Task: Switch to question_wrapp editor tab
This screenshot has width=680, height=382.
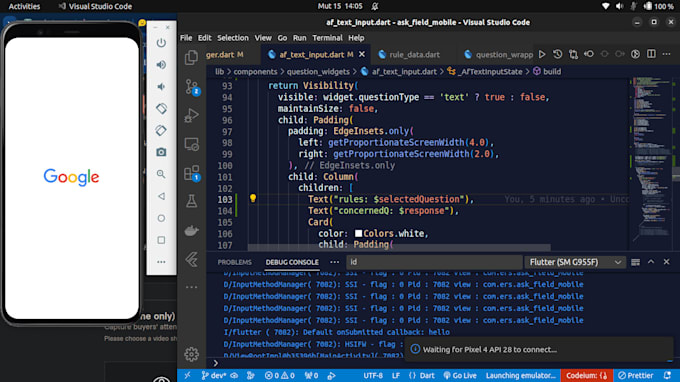Action: point(498,55)
